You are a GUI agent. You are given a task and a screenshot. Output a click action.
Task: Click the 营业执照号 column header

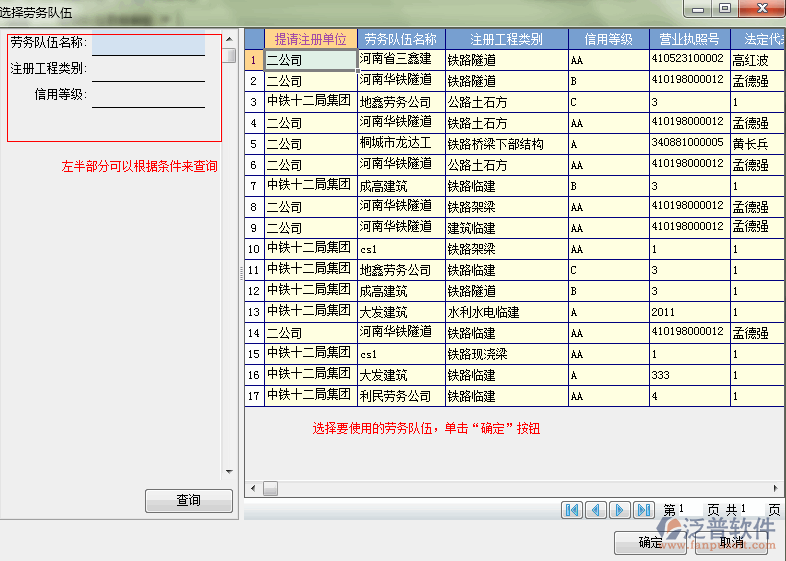689,39
